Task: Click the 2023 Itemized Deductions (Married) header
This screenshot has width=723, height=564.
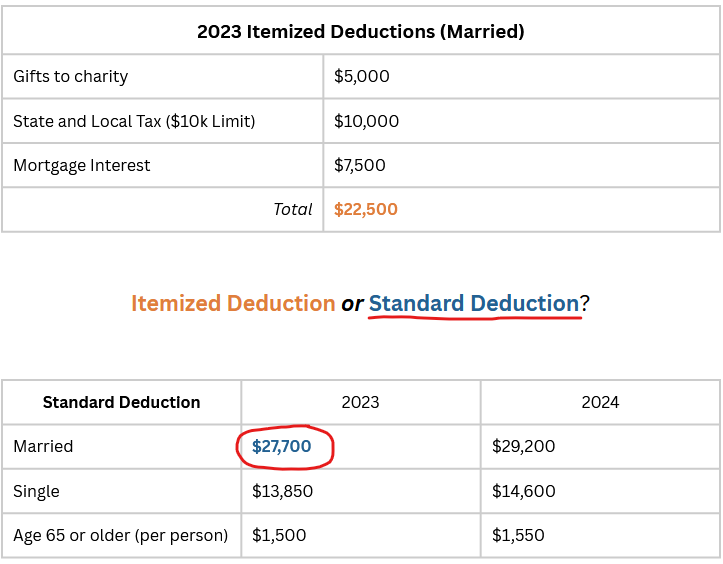Action: pos(361,32)
